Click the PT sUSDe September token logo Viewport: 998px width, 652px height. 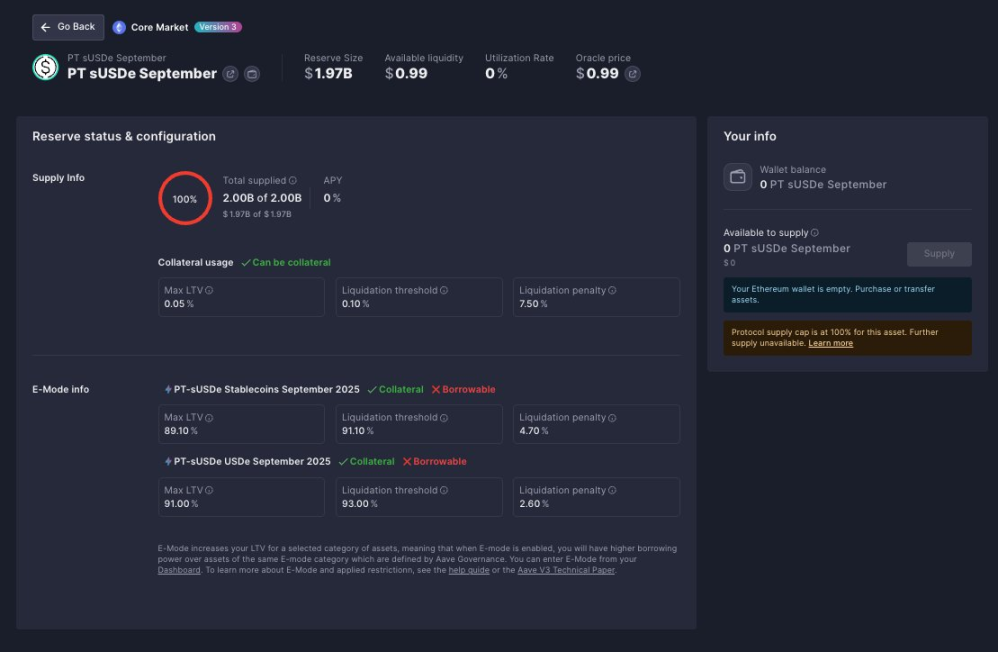(44, 68)
